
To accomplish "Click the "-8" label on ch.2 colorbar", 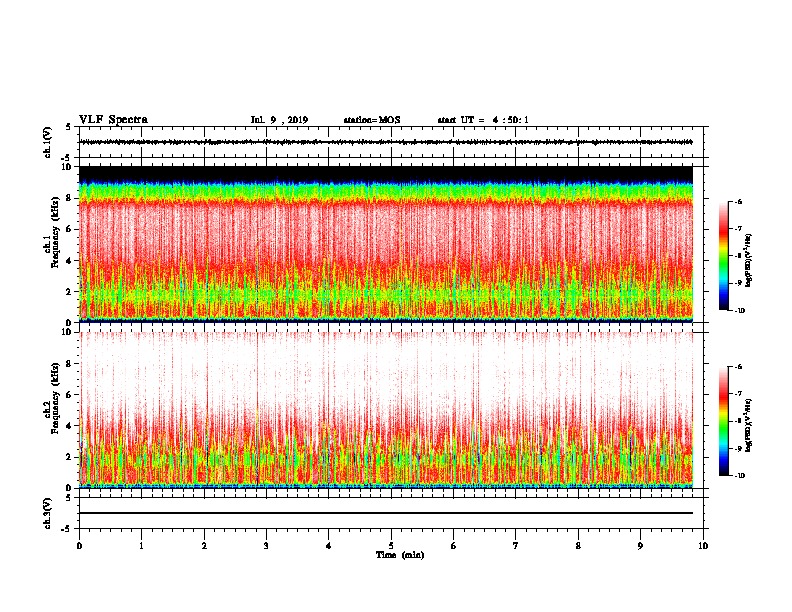I will pyautogui.click(x=738, y=421).
